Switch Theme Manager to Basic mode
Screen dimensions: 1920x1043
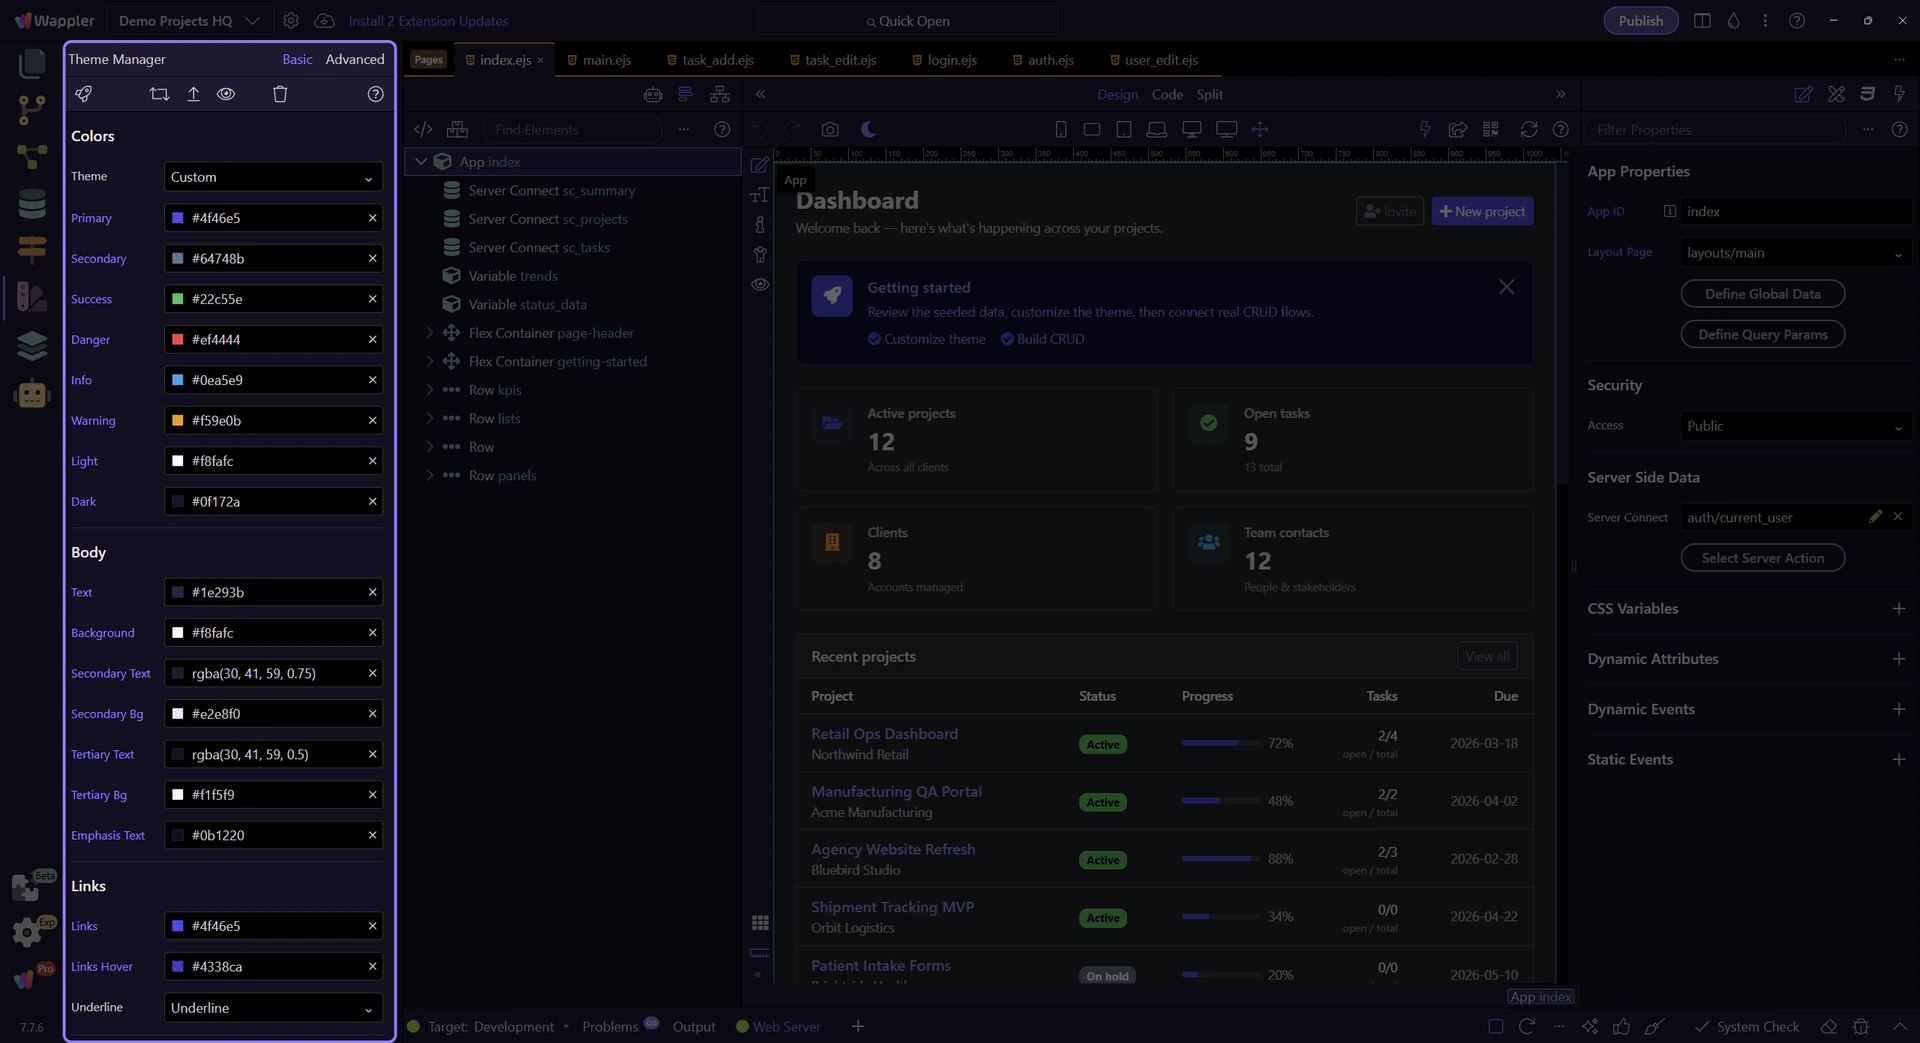click(x=297, y=60)
